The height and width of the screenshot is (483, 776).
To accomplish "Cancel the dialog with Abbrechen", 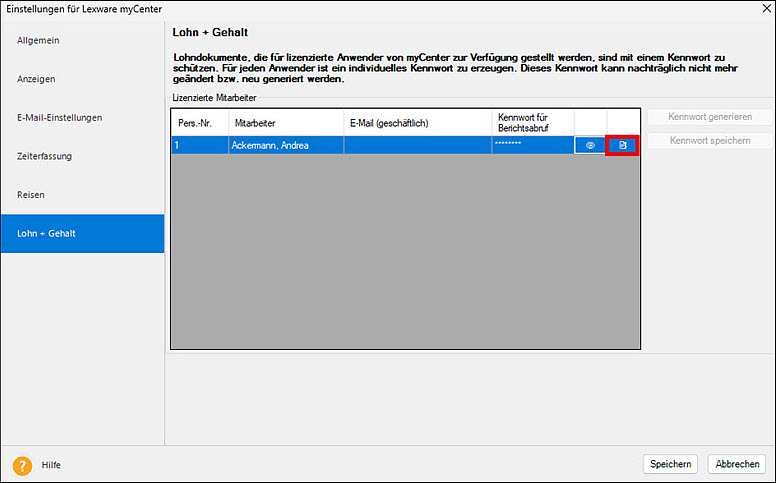I will click(x=738, y=464).
